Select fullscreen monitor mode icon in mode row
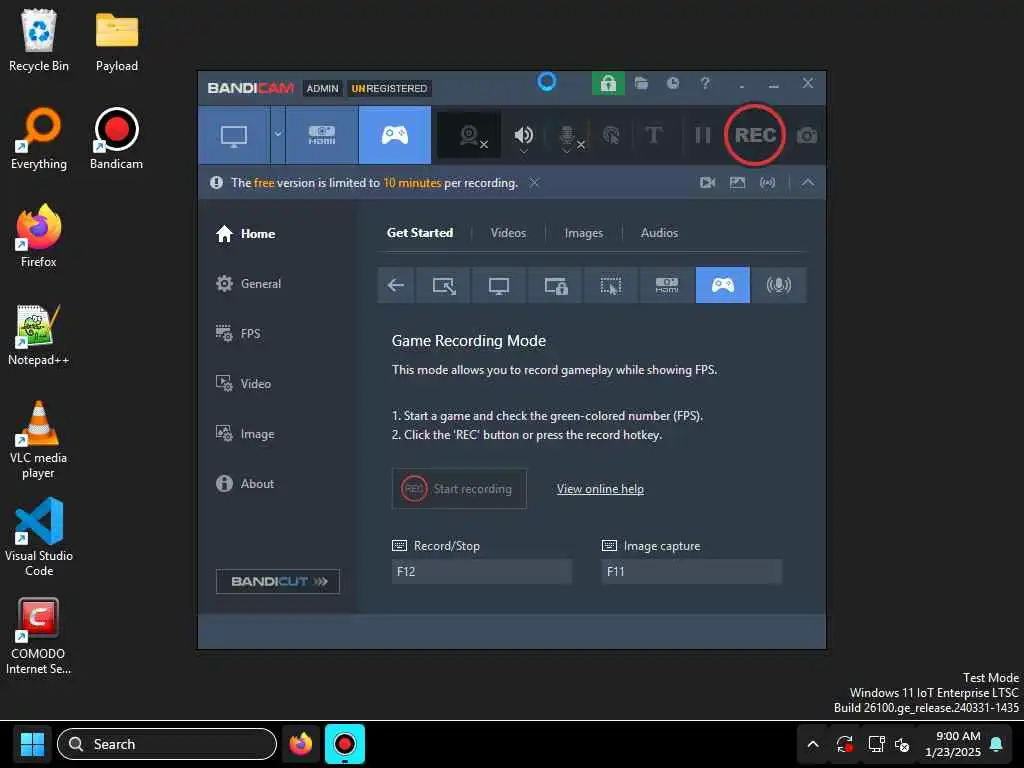This screenshot has height=768, width=1024. coord(499,285)
